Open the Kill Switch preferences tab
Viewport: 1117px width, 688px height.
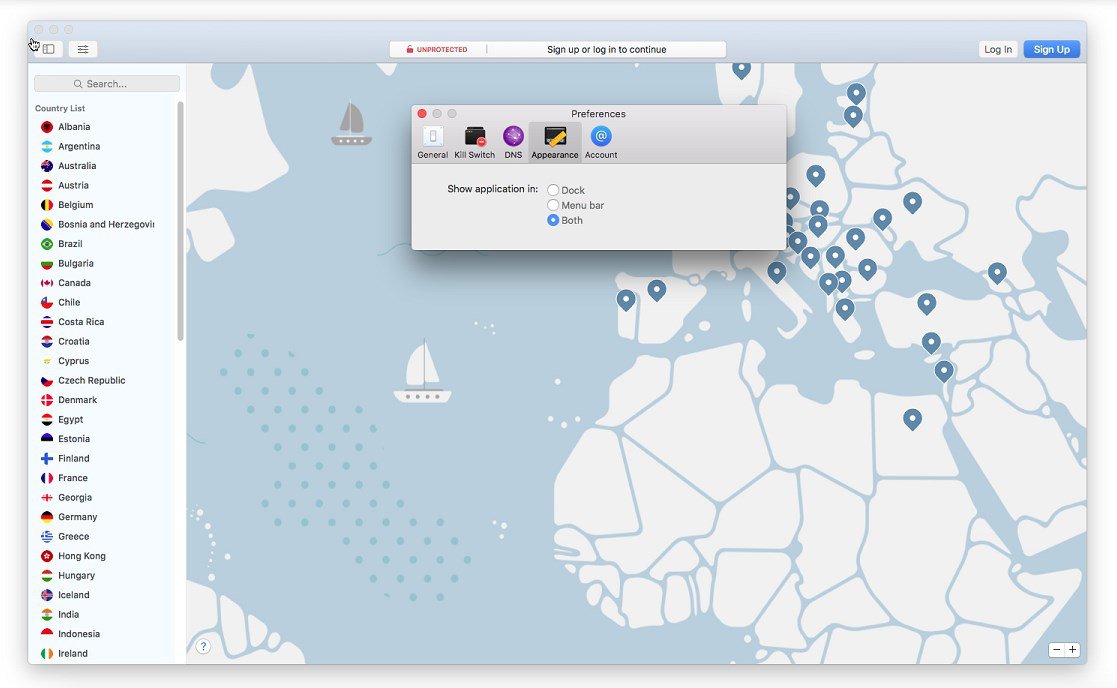474,142
